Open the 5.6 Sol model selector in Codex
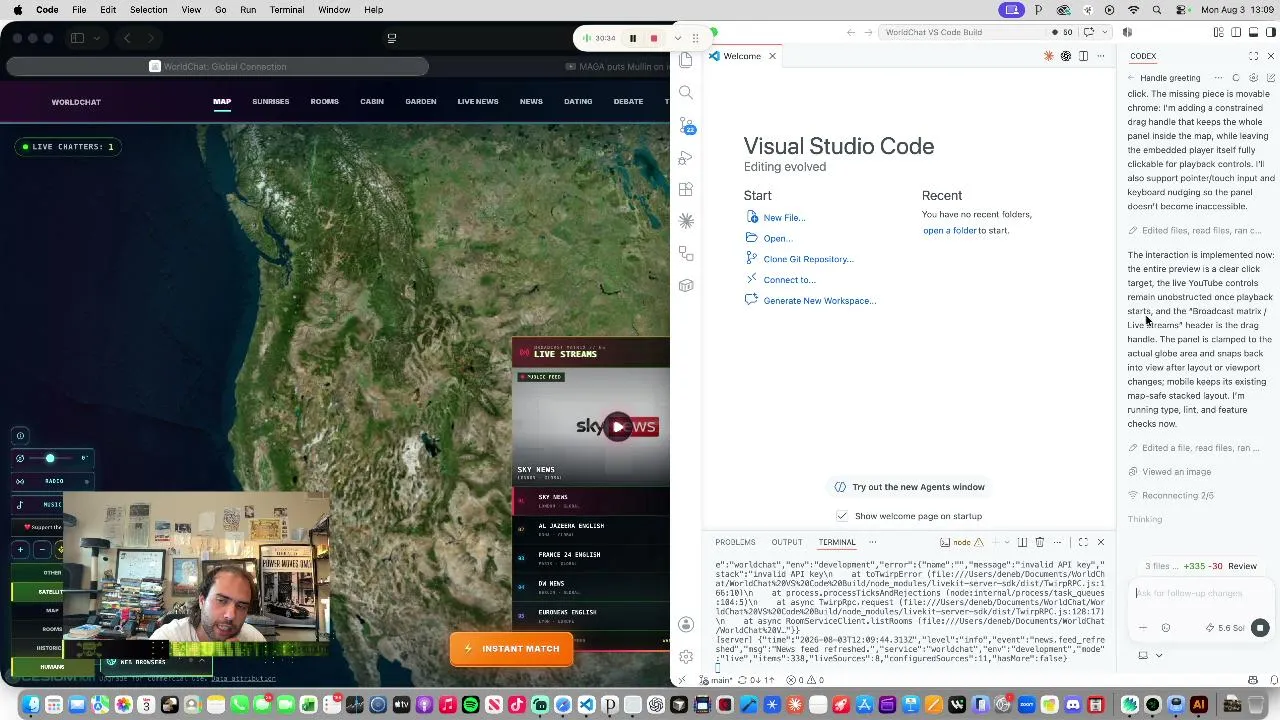The image size is (1280, 720). pos(1224,628)
